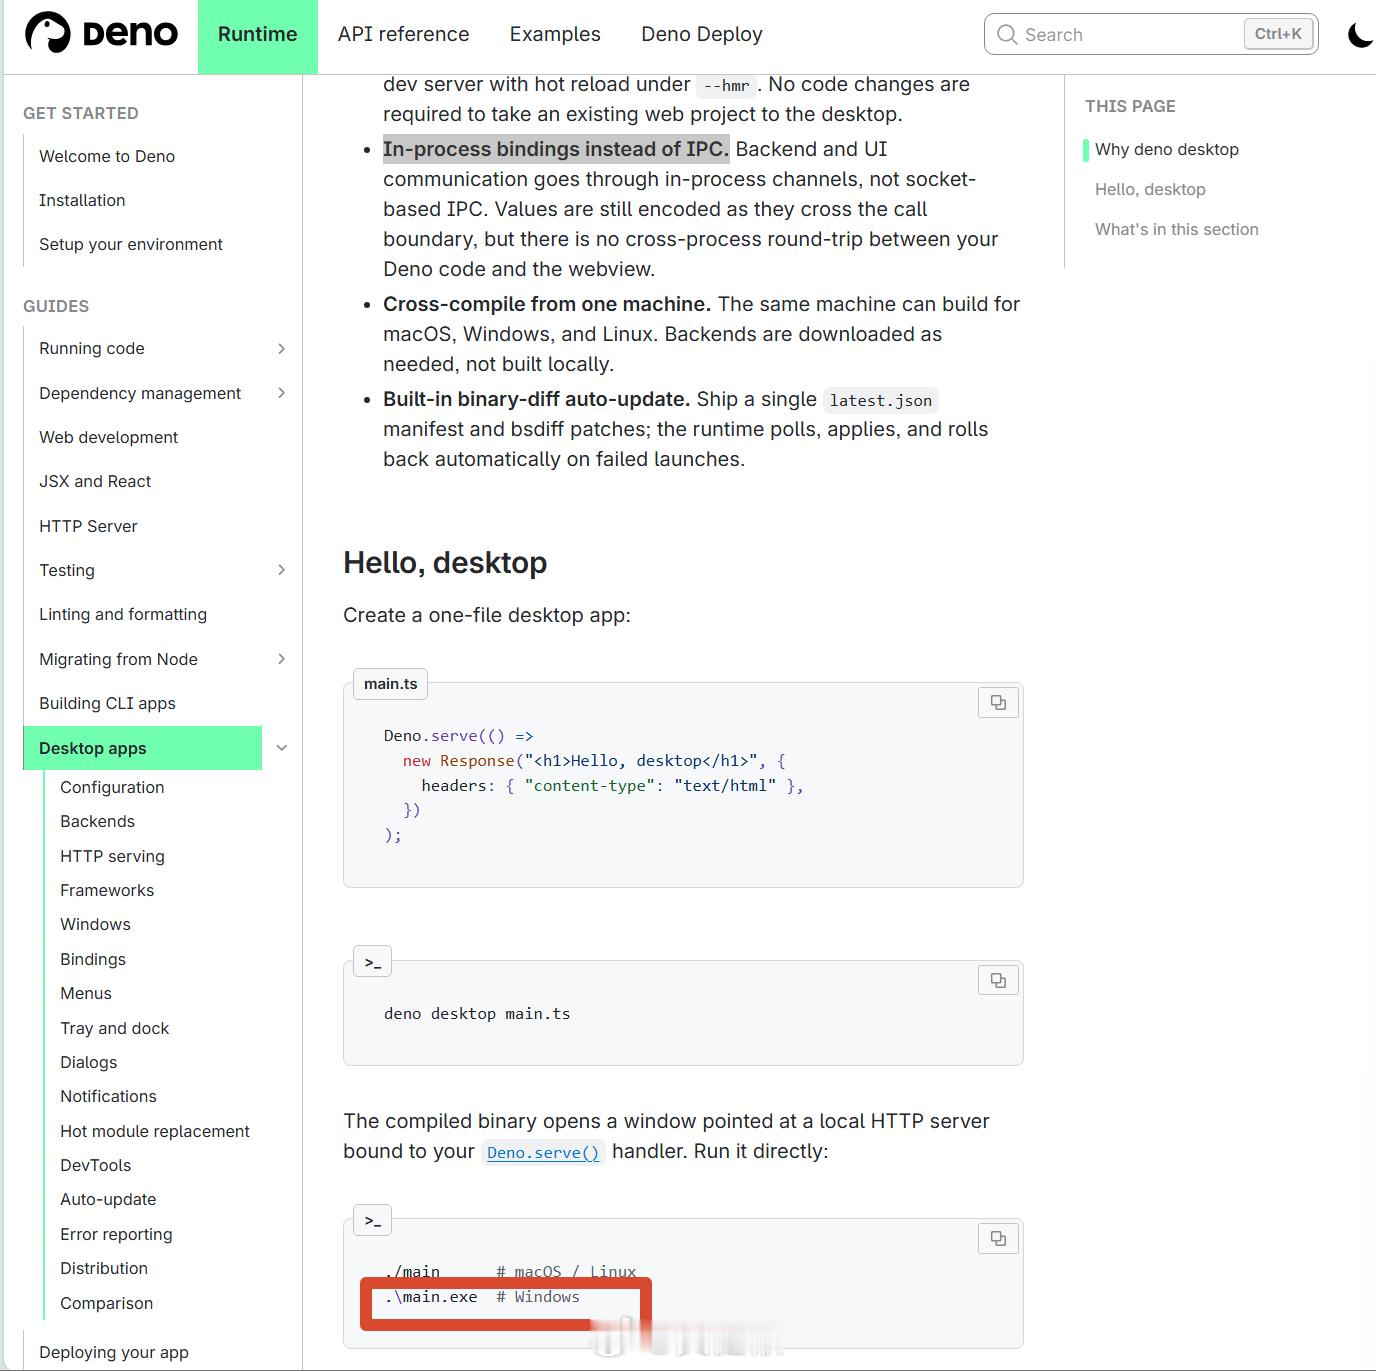Open the Notifications subpage
The width and height of the screenshot is (1376, 1371).
tap(108, 1096)
